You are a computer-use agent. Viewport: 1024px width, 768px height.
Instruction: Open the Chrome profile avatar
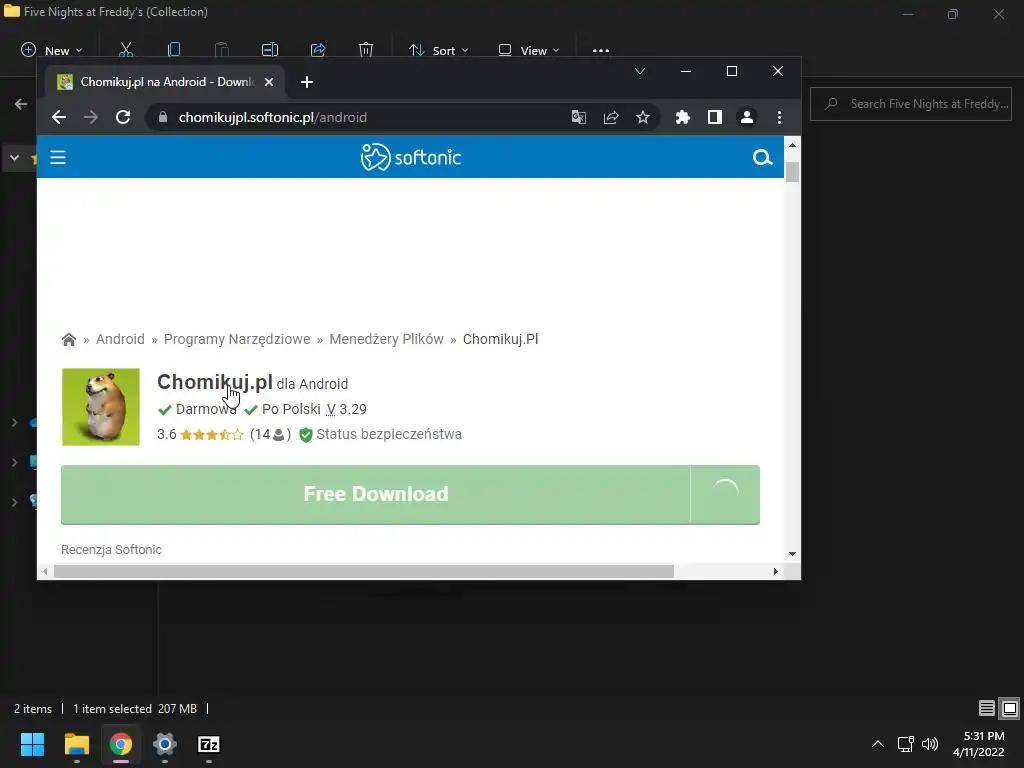tap(746, 118)
